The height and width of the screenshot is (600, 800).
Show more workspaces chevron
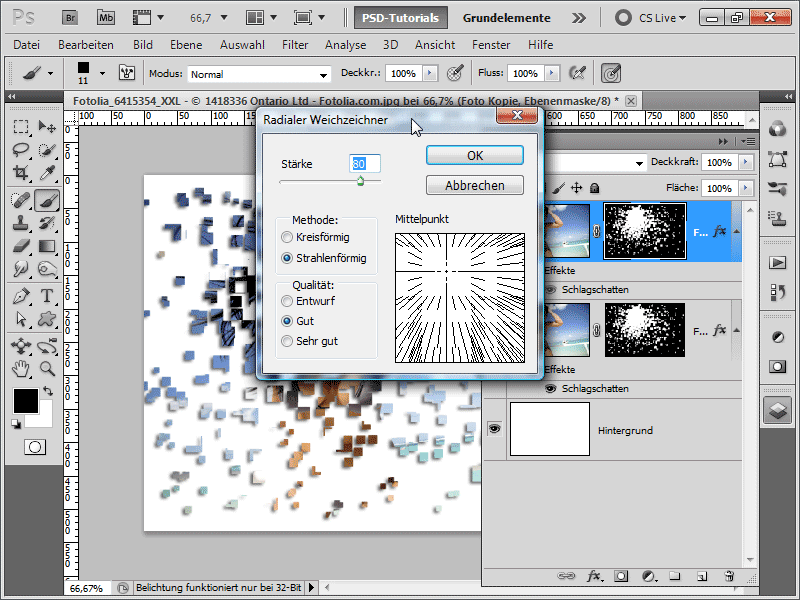point(579,18)
